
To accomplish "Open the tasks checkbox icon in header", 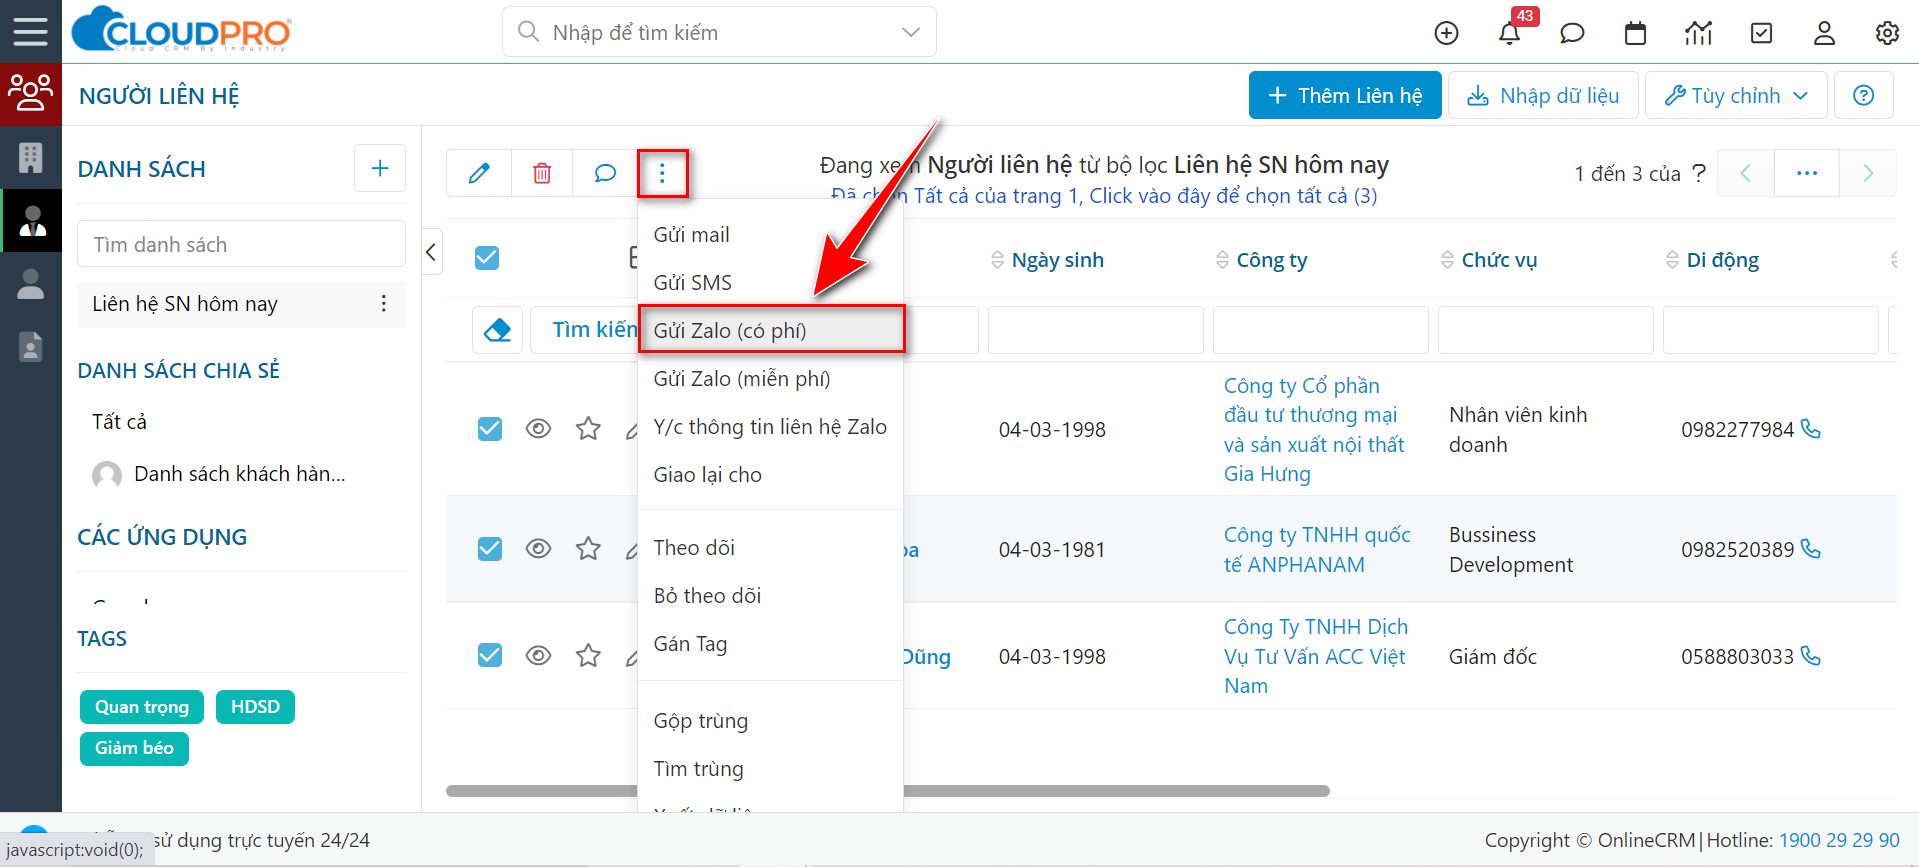I will click(1762, 33).
